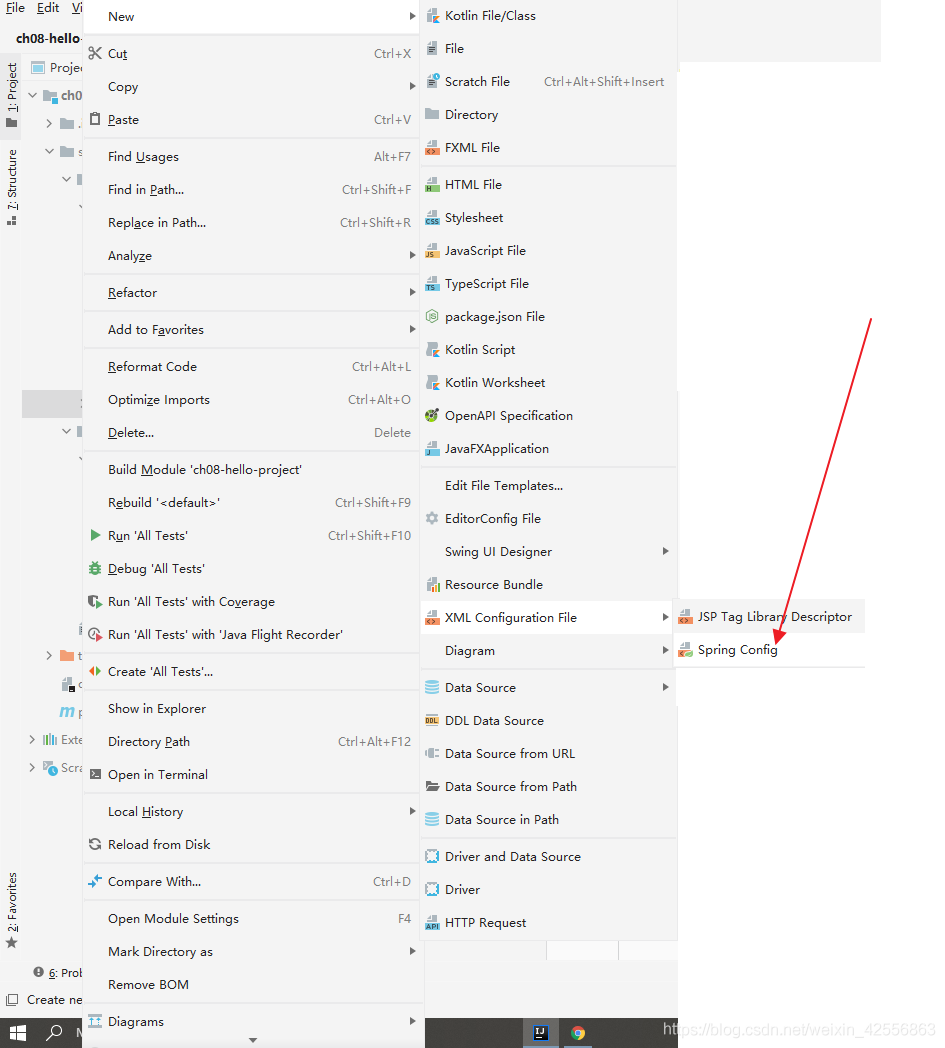Image resolution: width=945 pixels, height=1048 pixels.
Task: Expand the Swing UI Designer submenu arrow
Action: [x=666, y=551]
